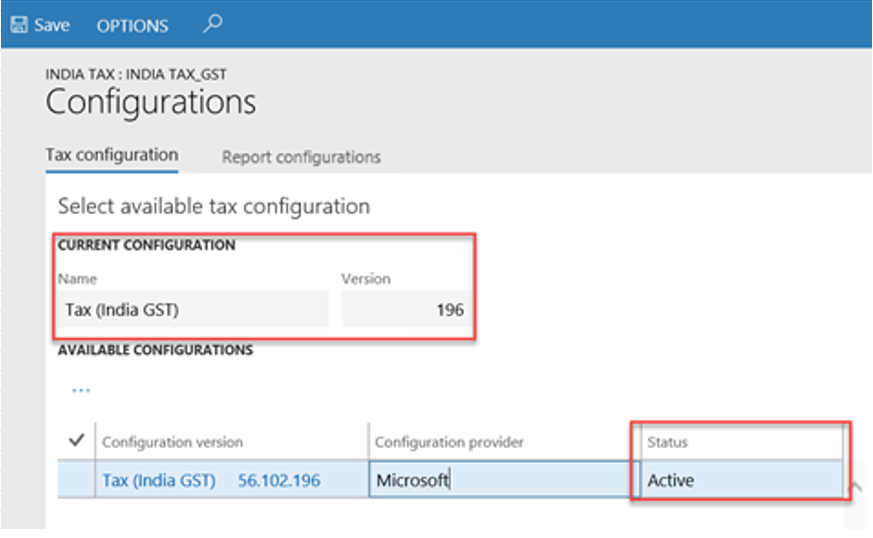Viewport: 873px width, 538px height.
Task: Click the Status column header
Action: coord(667,442)
